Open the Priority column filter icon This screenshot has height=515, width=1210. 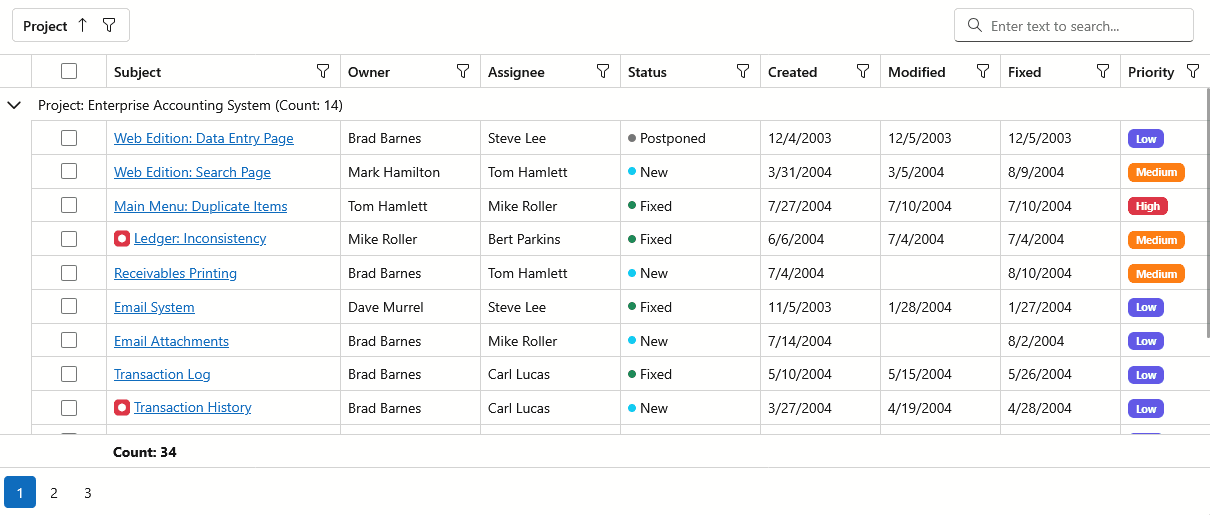(1193, 71)
